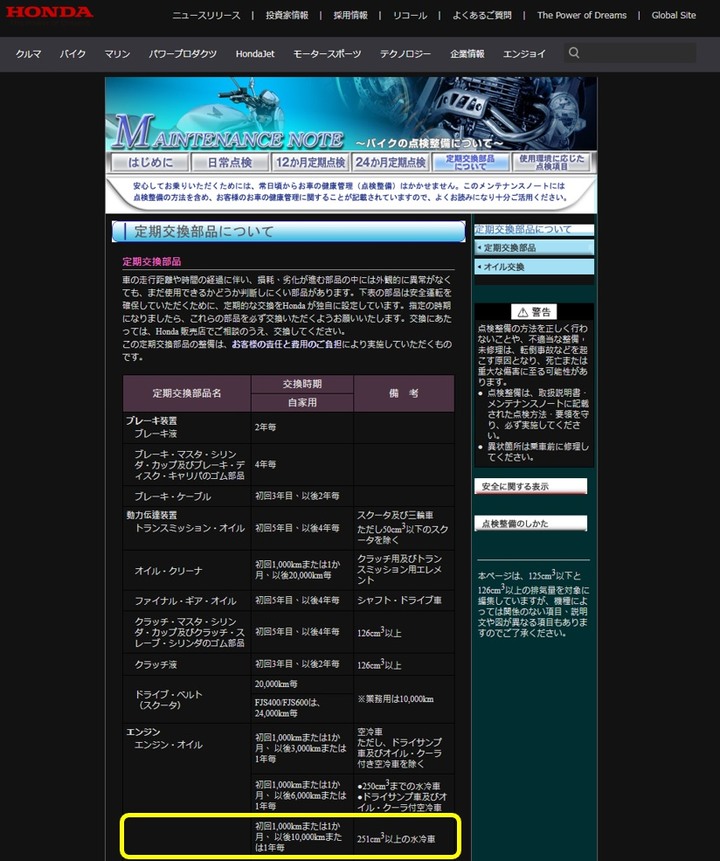The height and width of the screenshot is (861, 720).
Task: Click the HONDA logo
Action: tap(49, 12)
